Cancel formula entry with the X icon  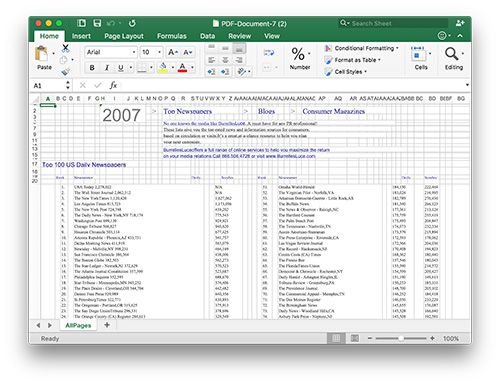[x=83, y=85]
